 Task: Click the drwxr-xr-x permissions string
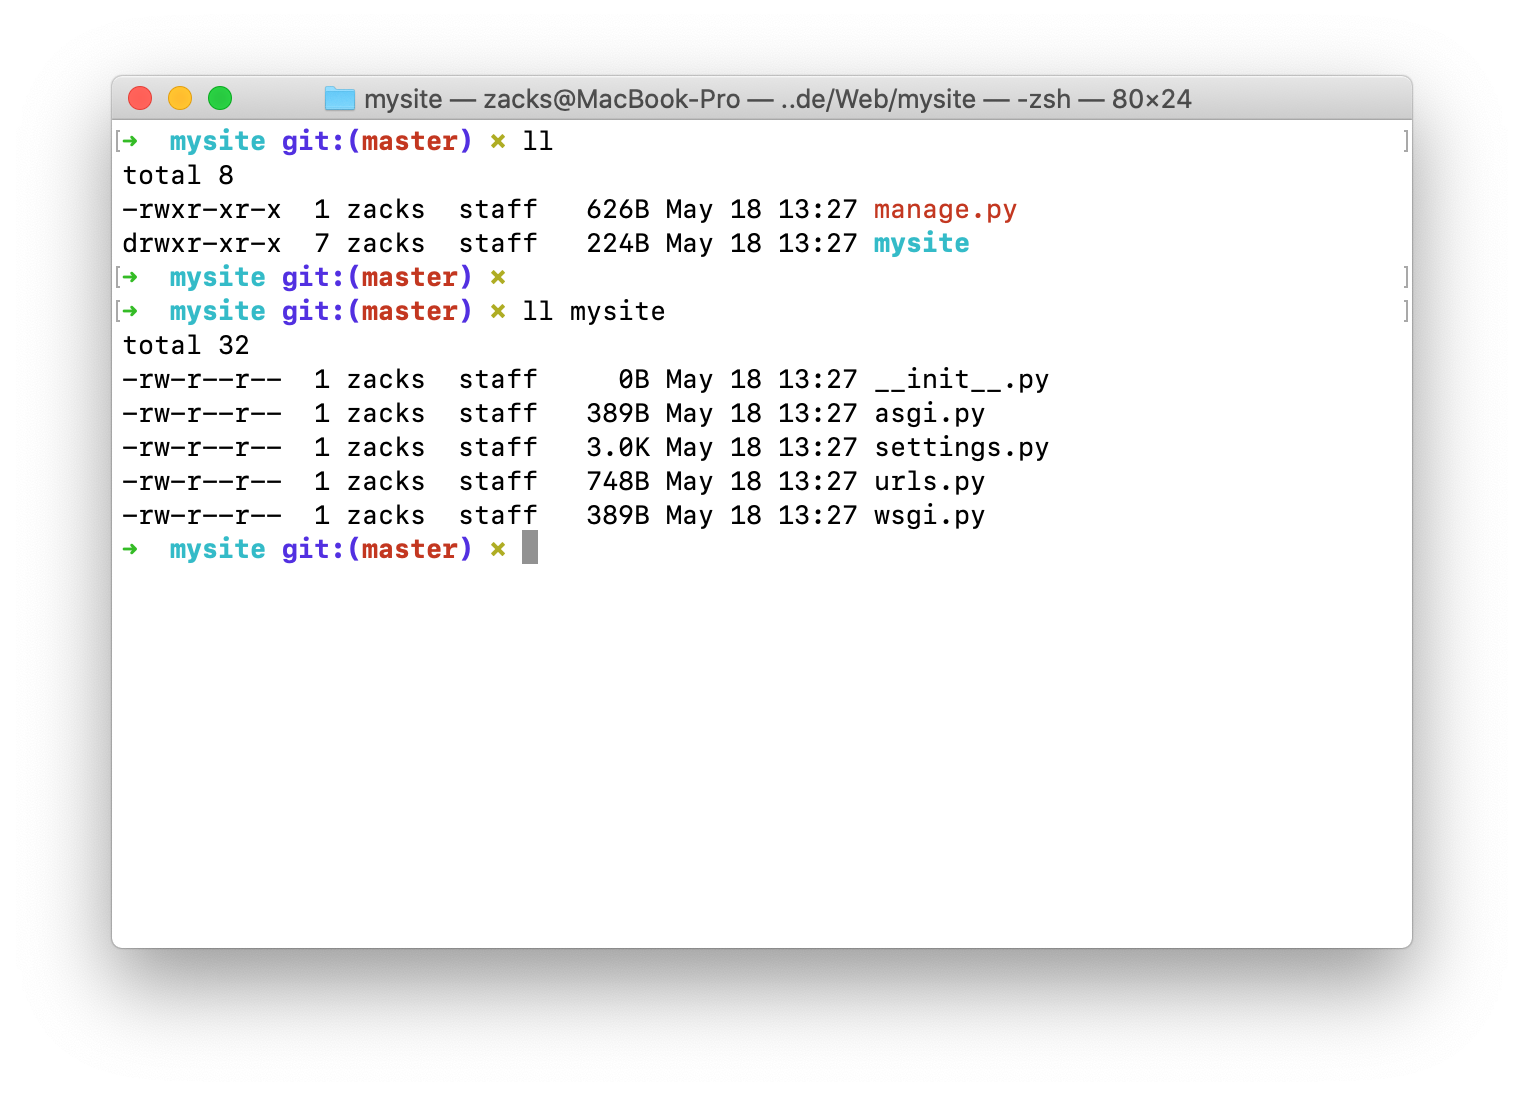pos(202,244)
